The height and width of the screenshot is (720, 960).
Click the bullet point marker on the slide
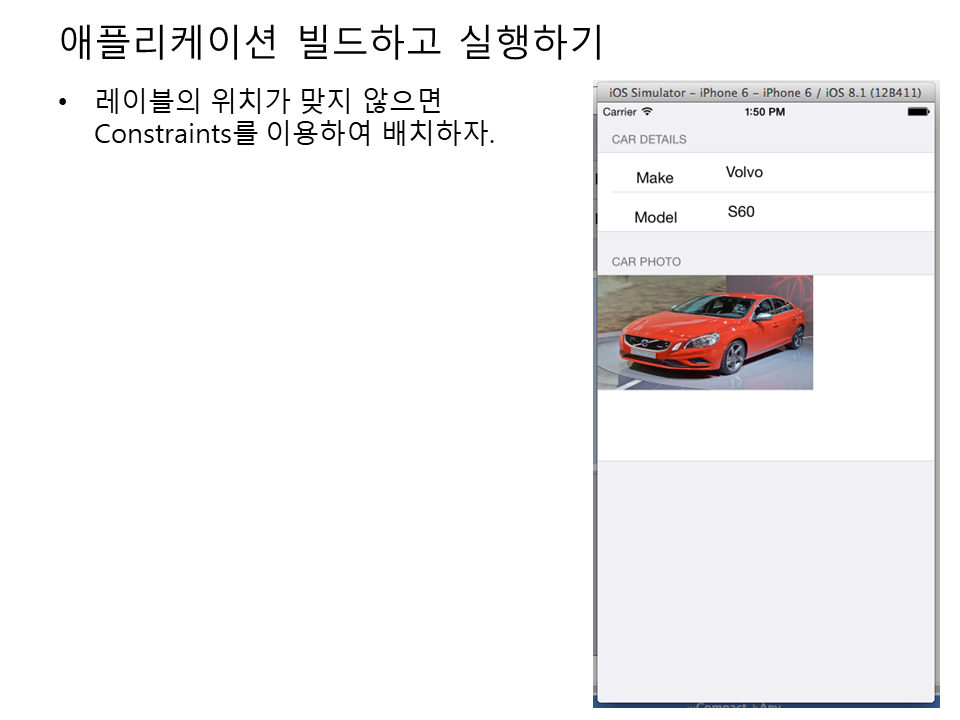point(65,102)
